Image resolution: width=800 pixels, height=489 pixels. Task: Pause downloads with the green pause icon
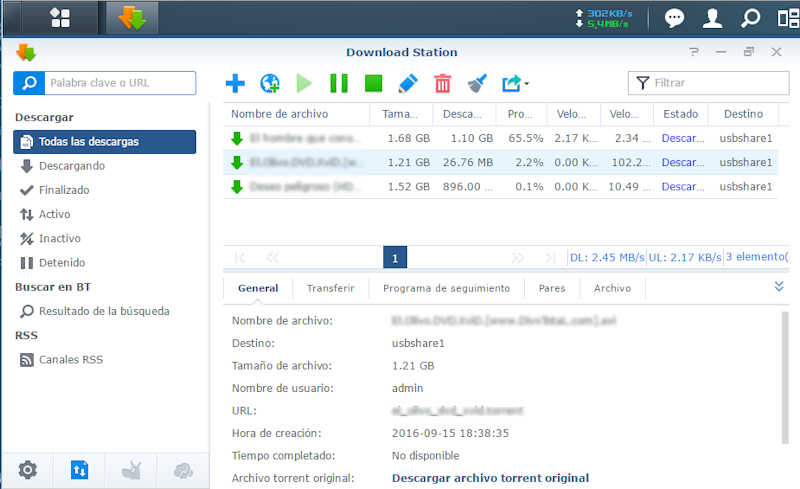point(339,83)
